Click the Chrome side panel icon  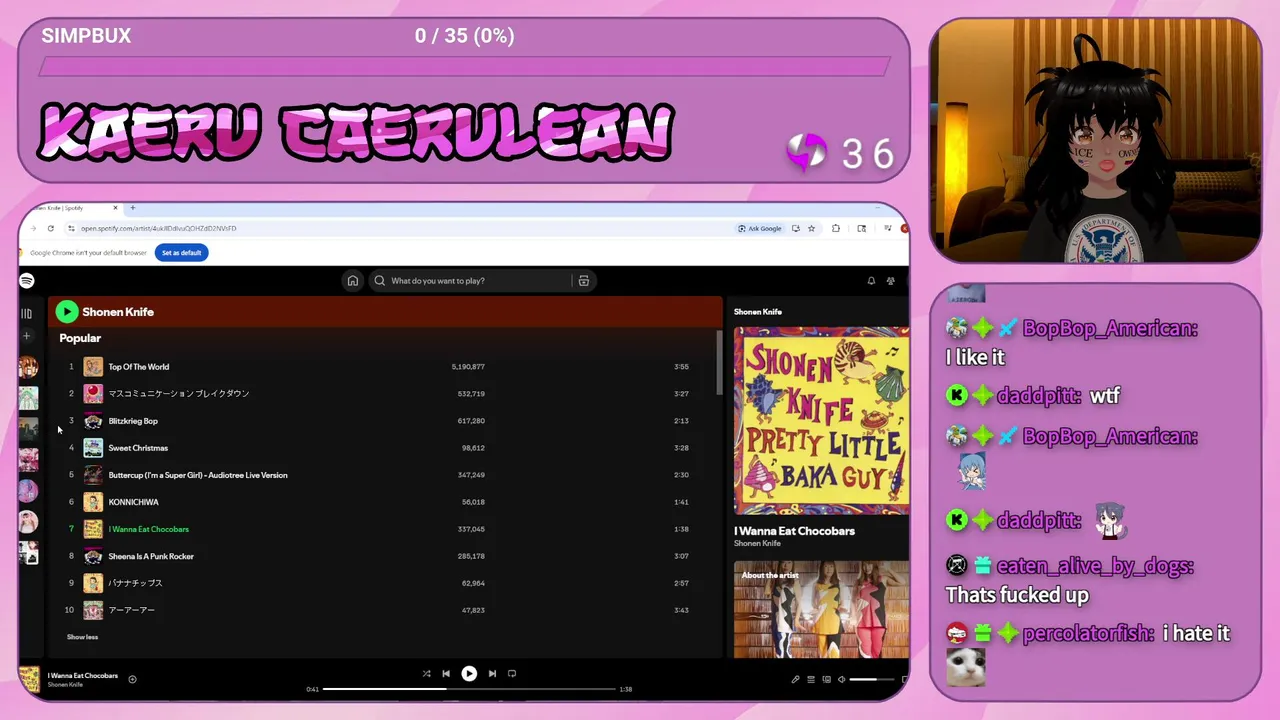pyautogui.click(x=862, y=228)
